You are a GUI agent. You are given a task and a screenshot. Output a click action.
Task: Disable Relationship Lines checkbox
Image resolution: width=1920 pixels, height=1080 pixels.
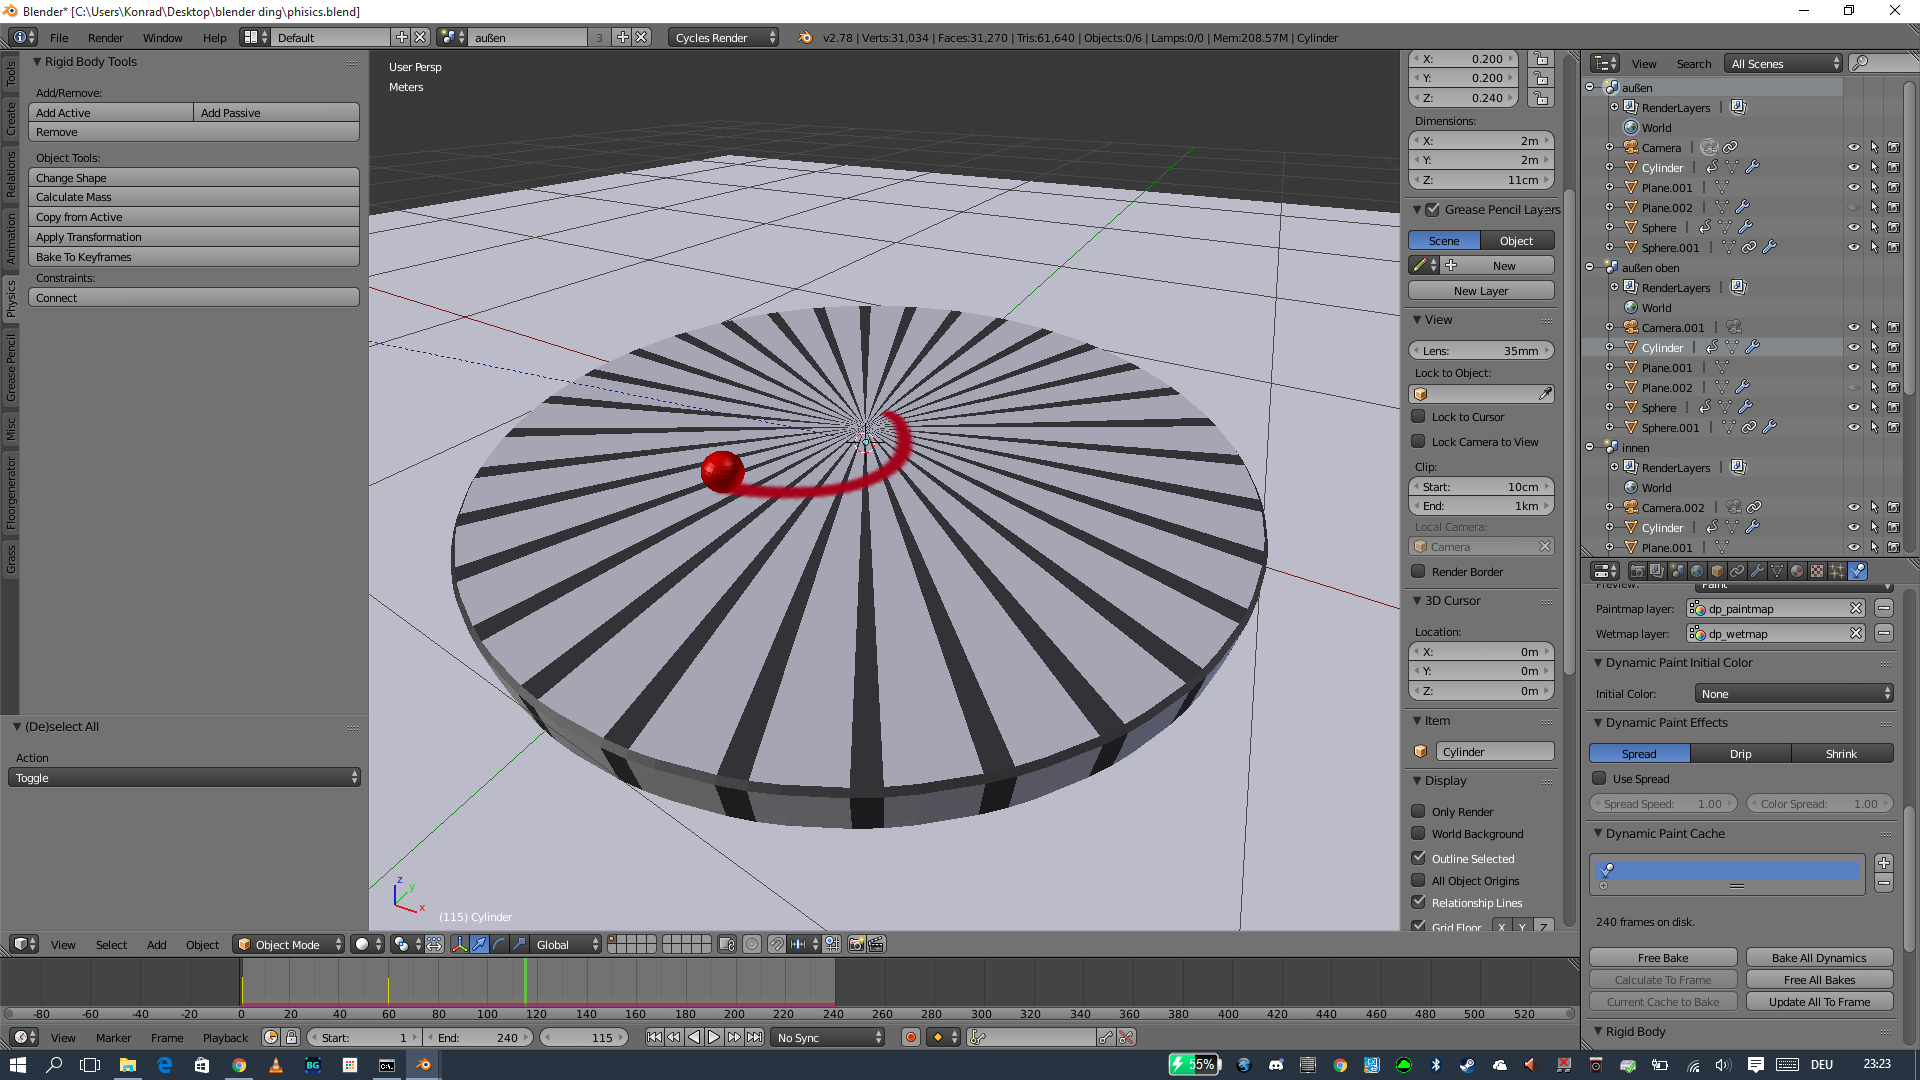pos(1418,902)
